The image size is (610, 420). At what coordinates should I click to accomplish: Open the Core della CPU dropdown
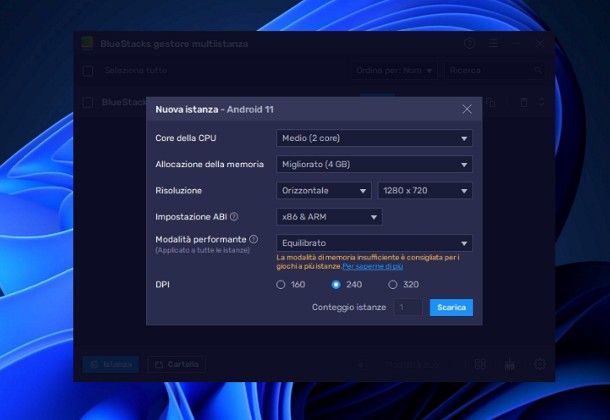tap(374, 138)
